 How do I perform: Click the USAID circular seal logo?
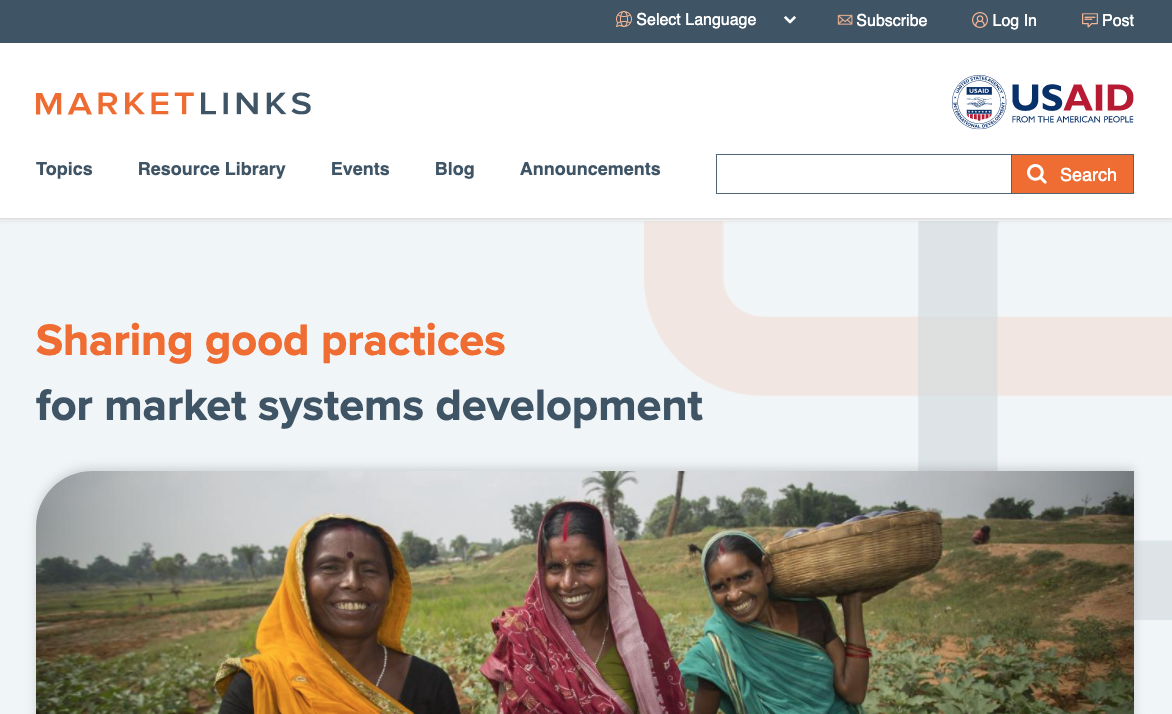[x=978, y=102]
